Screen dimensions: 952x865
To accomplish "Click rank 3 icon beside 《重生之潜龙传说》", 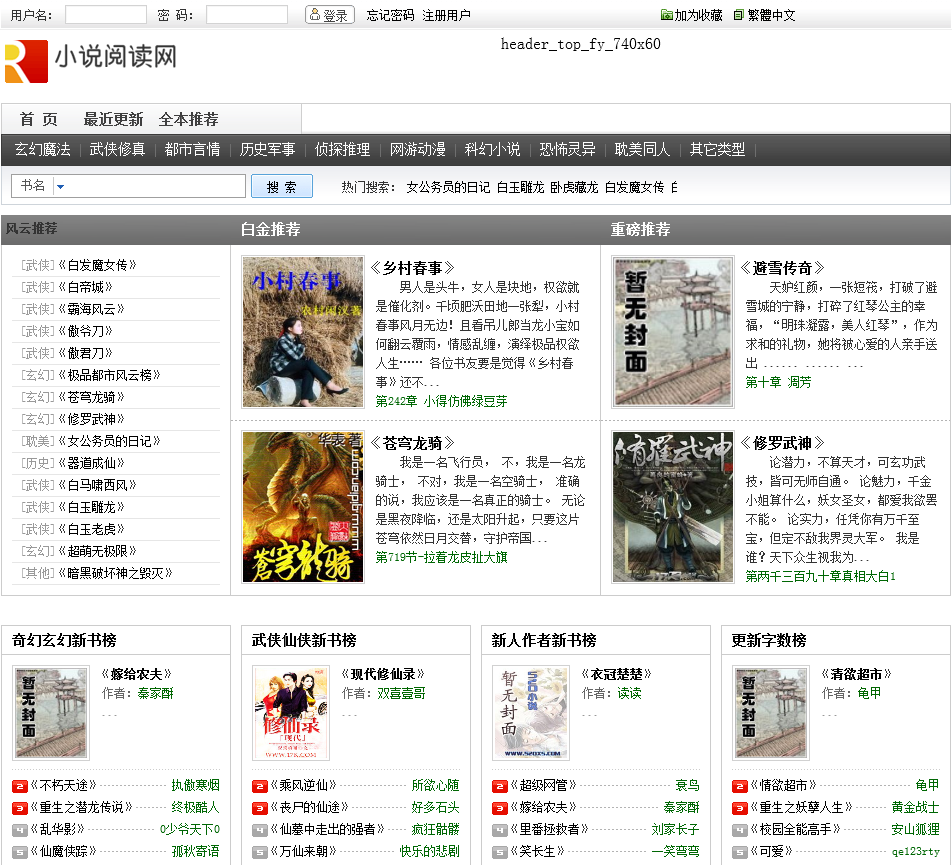I will (x=20, y=808).
